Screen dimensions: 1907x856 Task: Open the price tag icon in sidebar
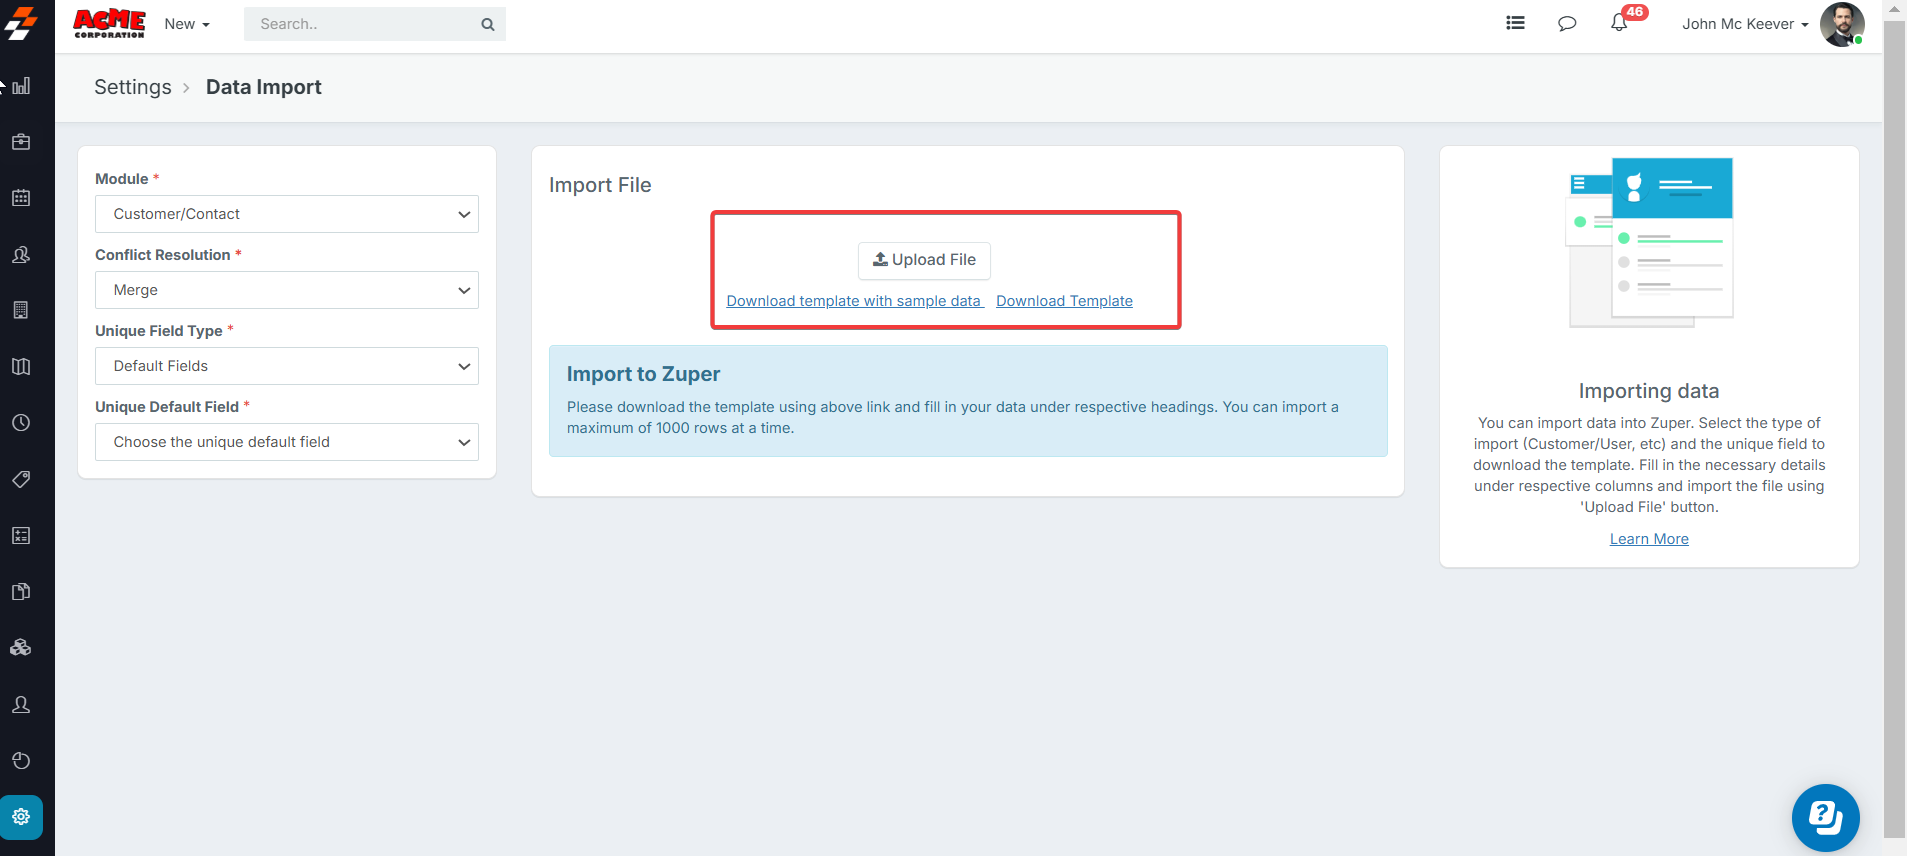[x=21, y=479]
